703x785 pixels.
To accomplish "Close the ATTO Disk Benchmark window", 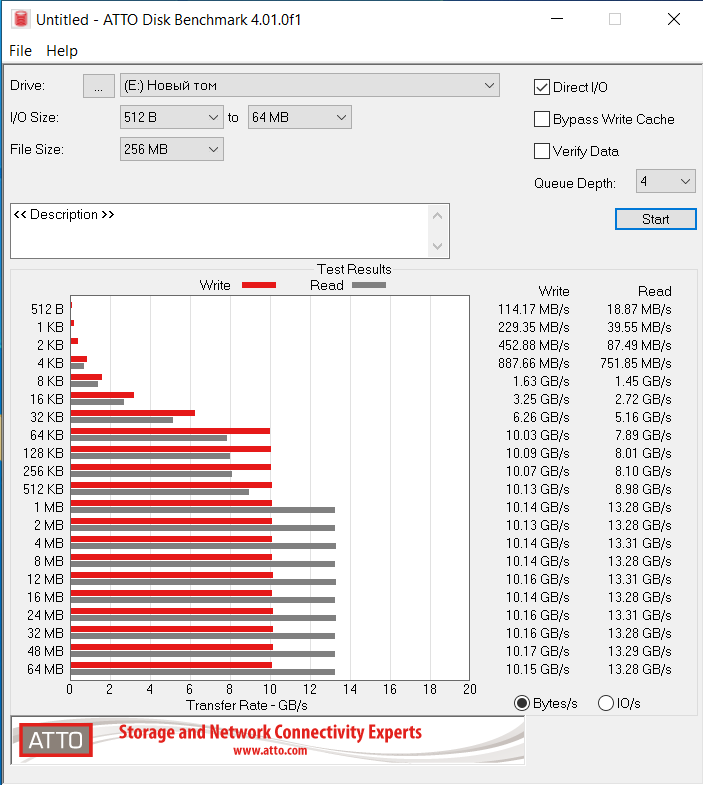I will 674,19.
